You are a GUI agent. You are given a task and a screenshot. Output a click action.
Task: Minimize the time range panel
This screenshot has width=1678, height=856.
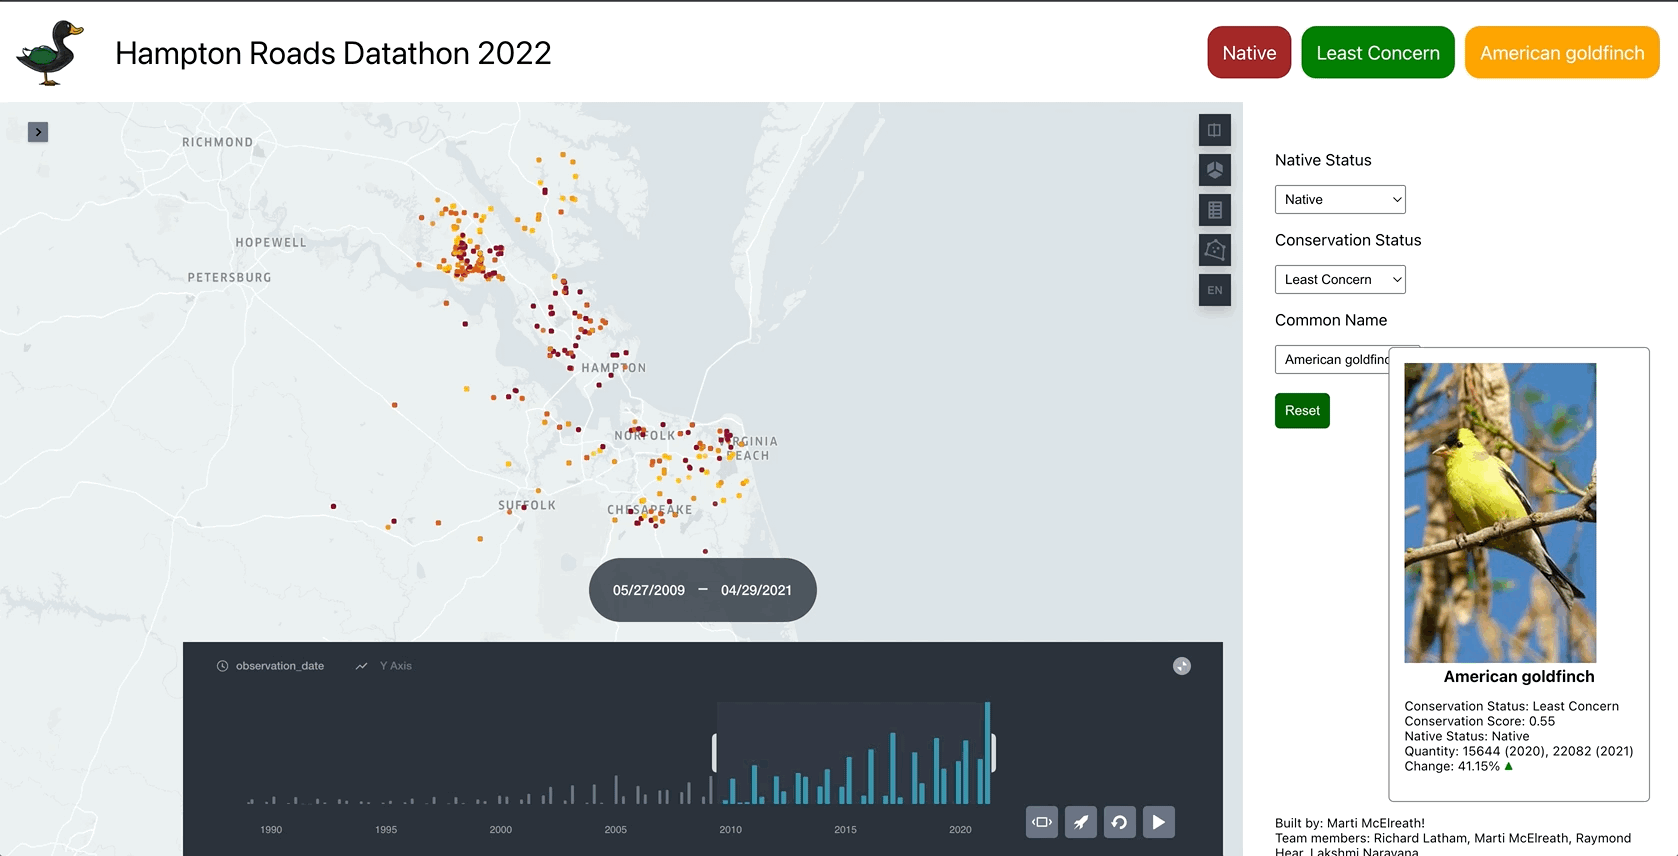point(1182,666)
